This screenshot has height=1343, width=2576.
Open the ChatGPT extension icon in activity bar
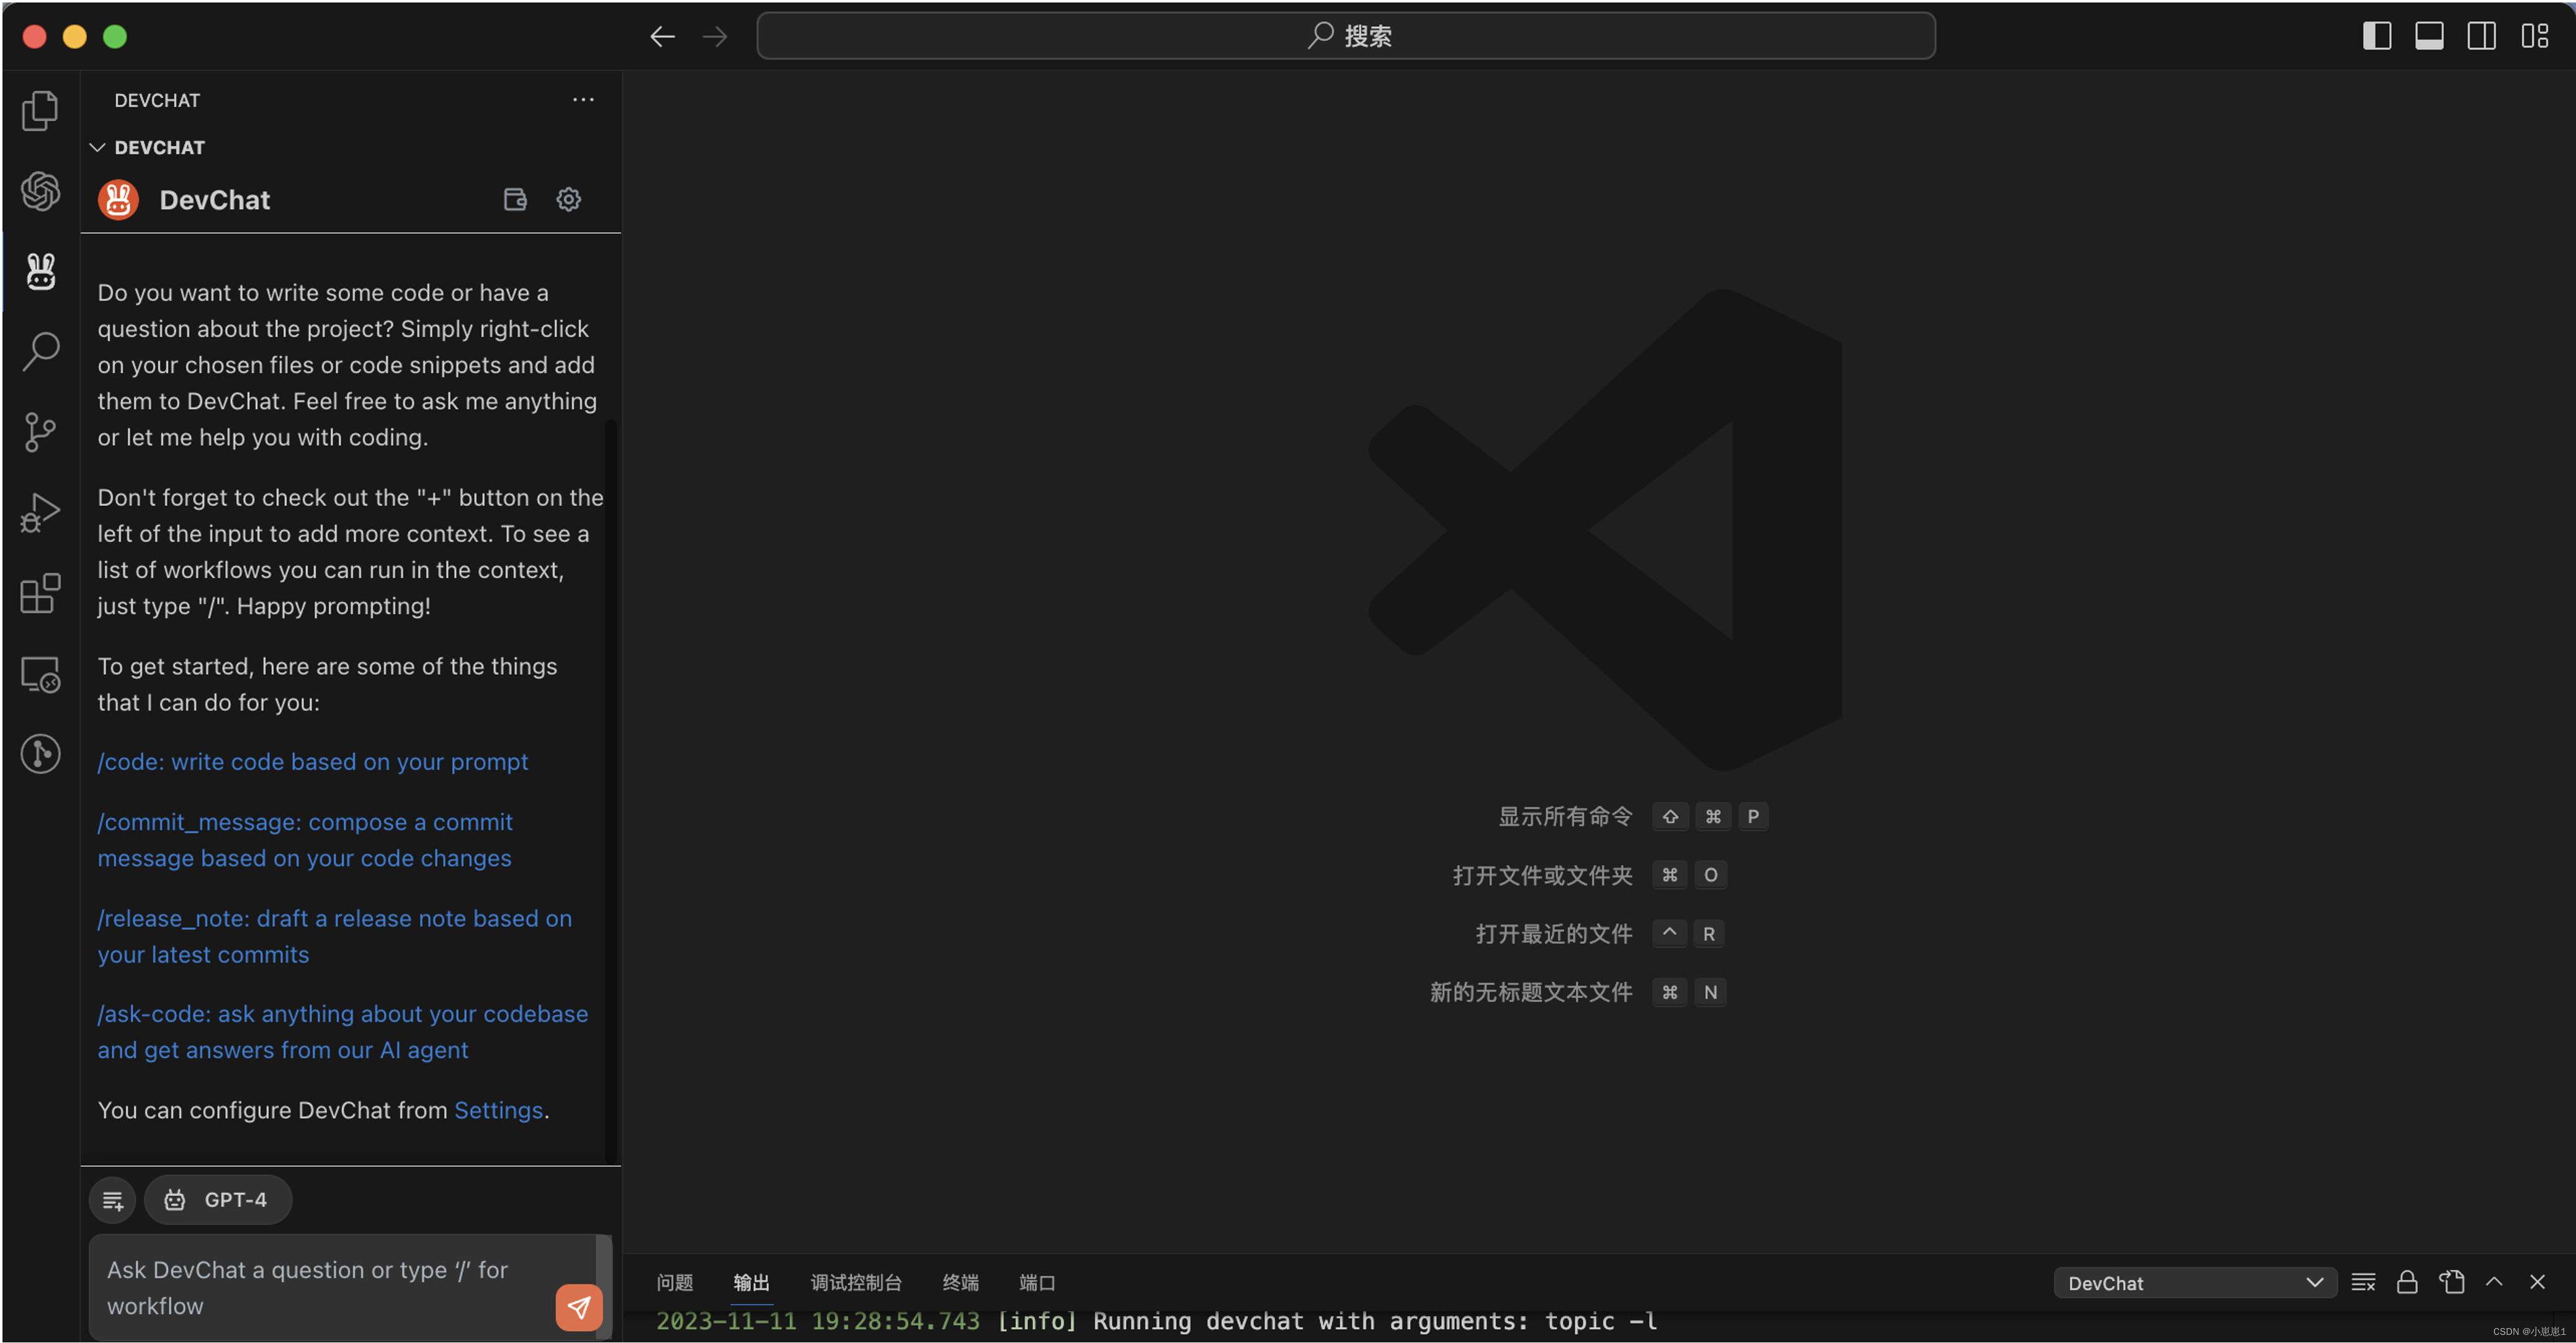click(x=40, y=190)
